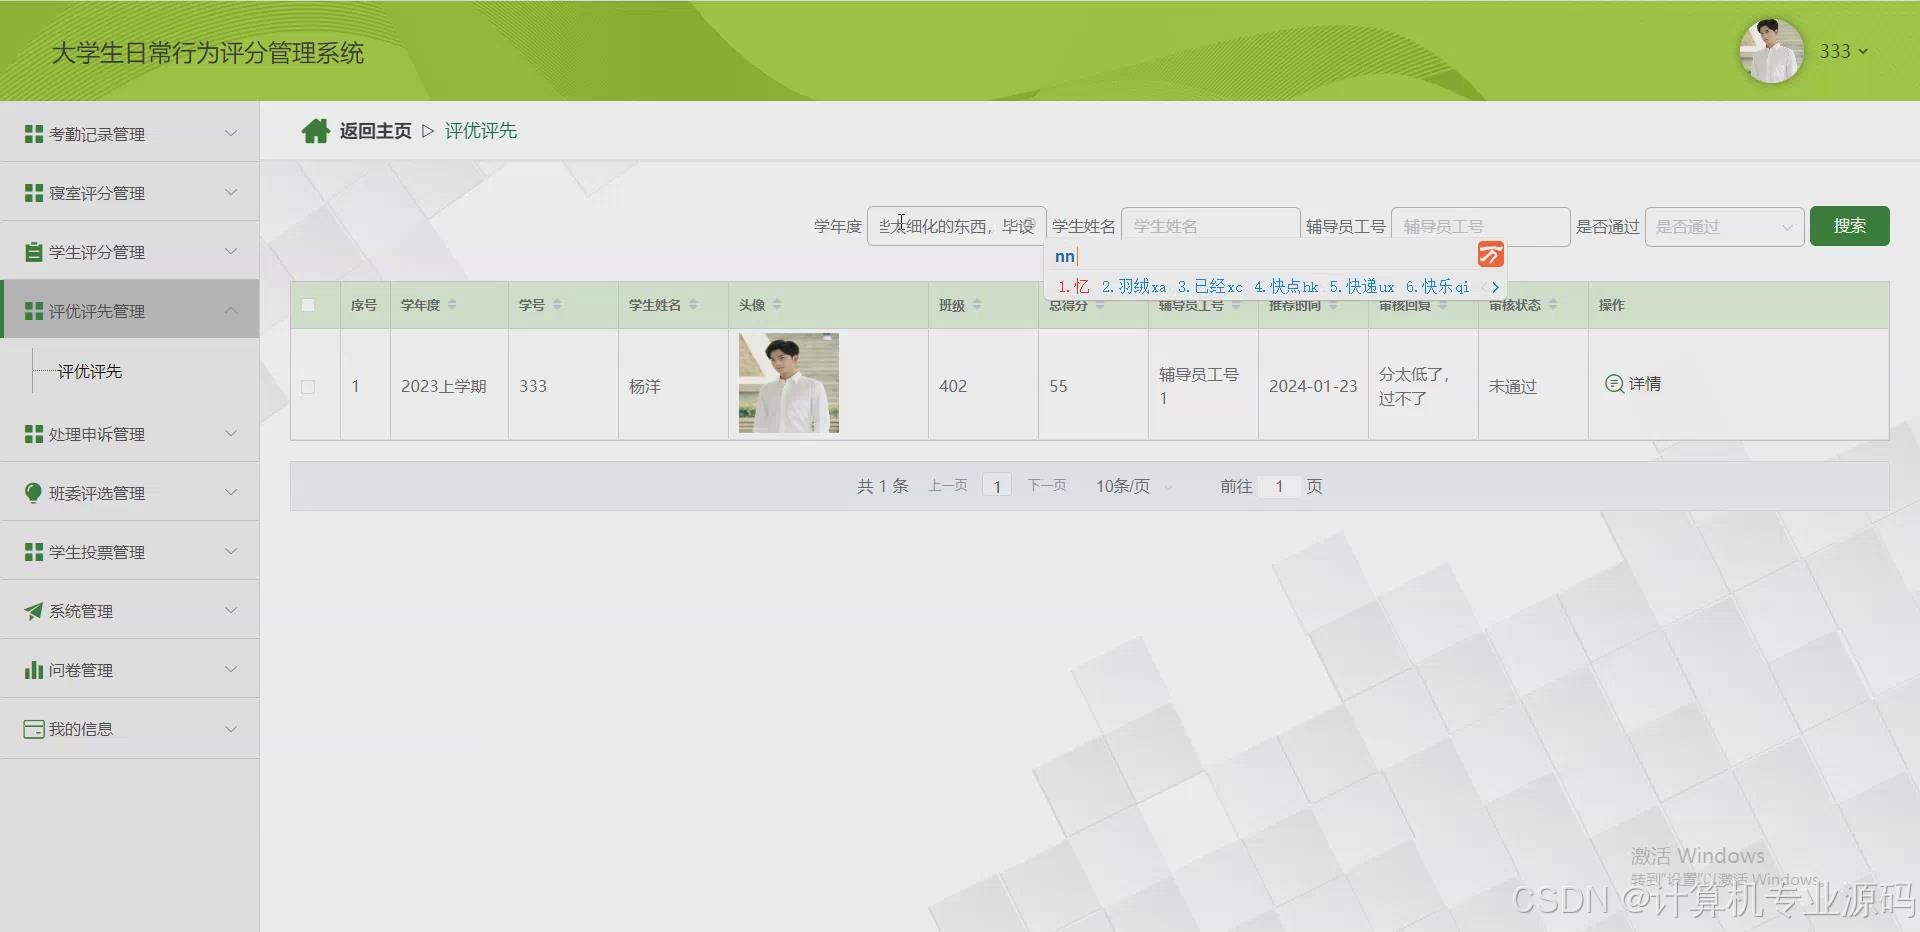Click the 学生评分管理 clipboard icon

click(34, 252)
